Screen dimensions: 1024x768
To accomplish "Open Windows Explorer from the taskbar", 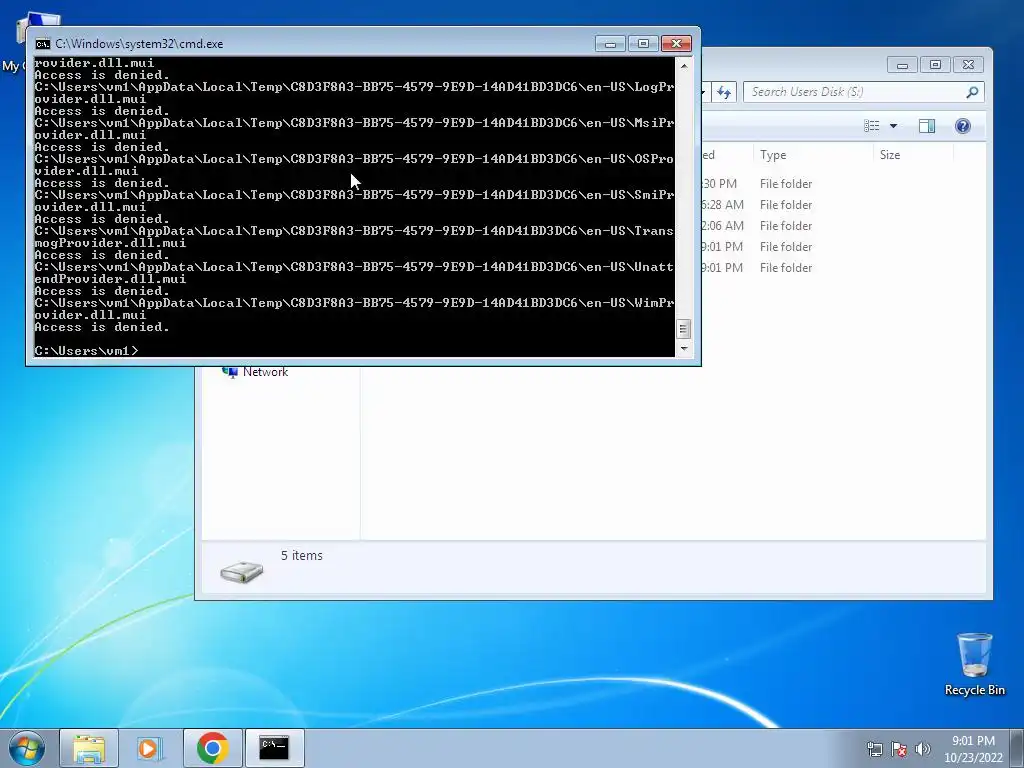I will tap(89, 748).
